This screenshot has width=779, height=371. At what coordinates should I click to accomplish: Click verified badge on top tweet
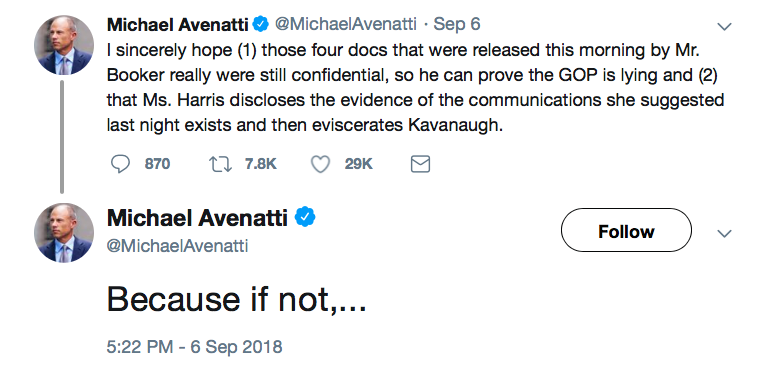[262, 24]
